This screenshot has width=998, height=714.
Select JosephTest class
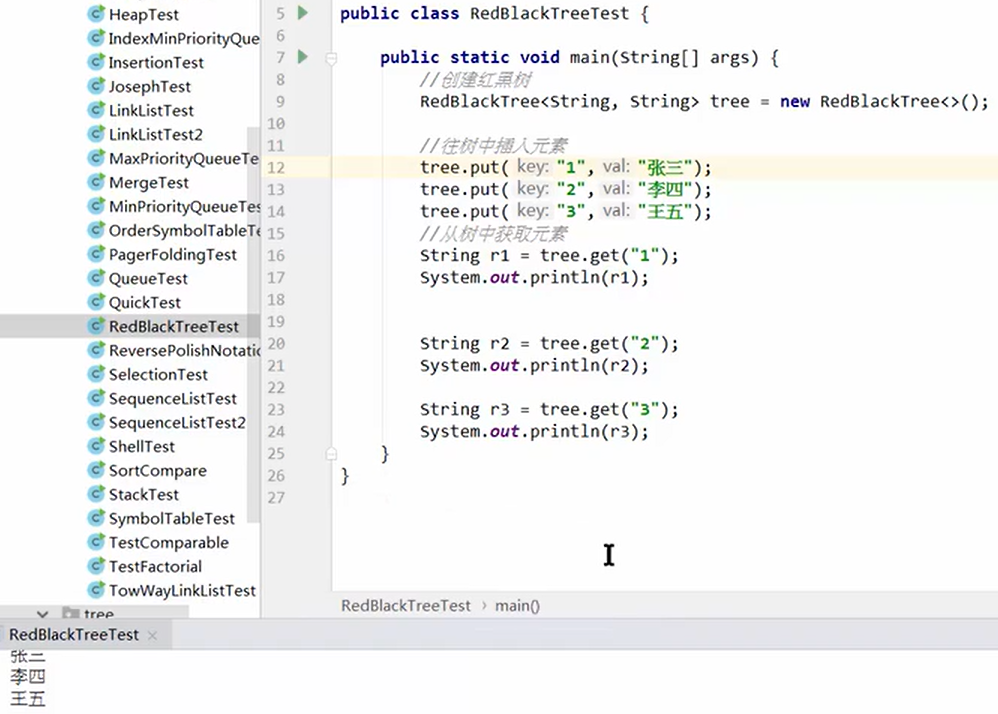[150, 87]
